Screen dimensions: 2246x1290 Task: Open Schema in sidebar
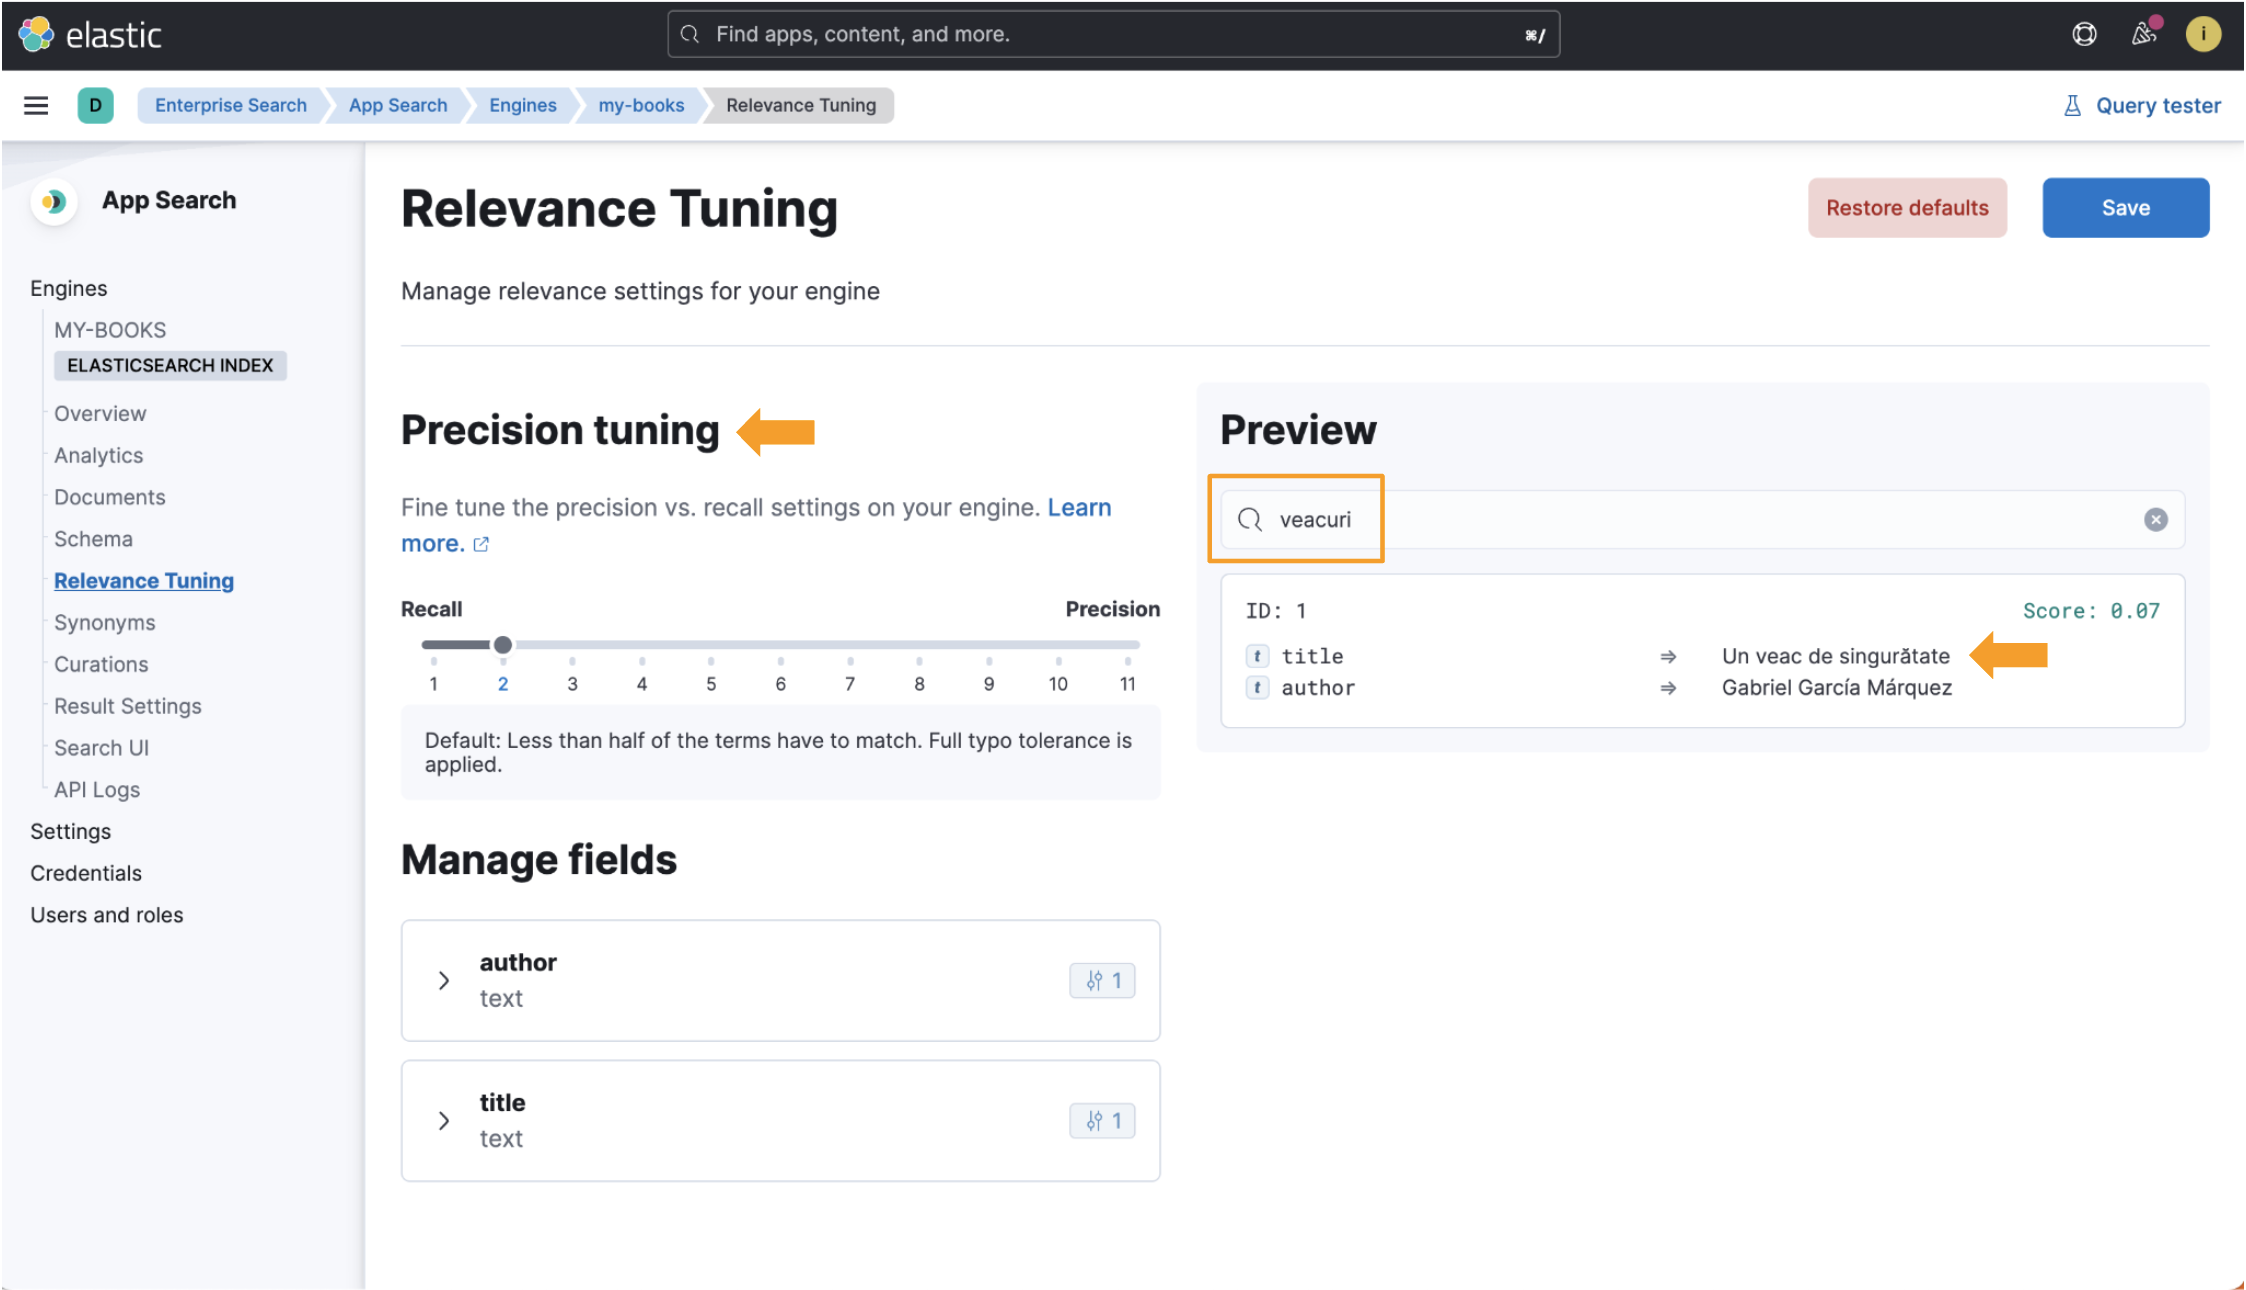(x=93, y=540)
